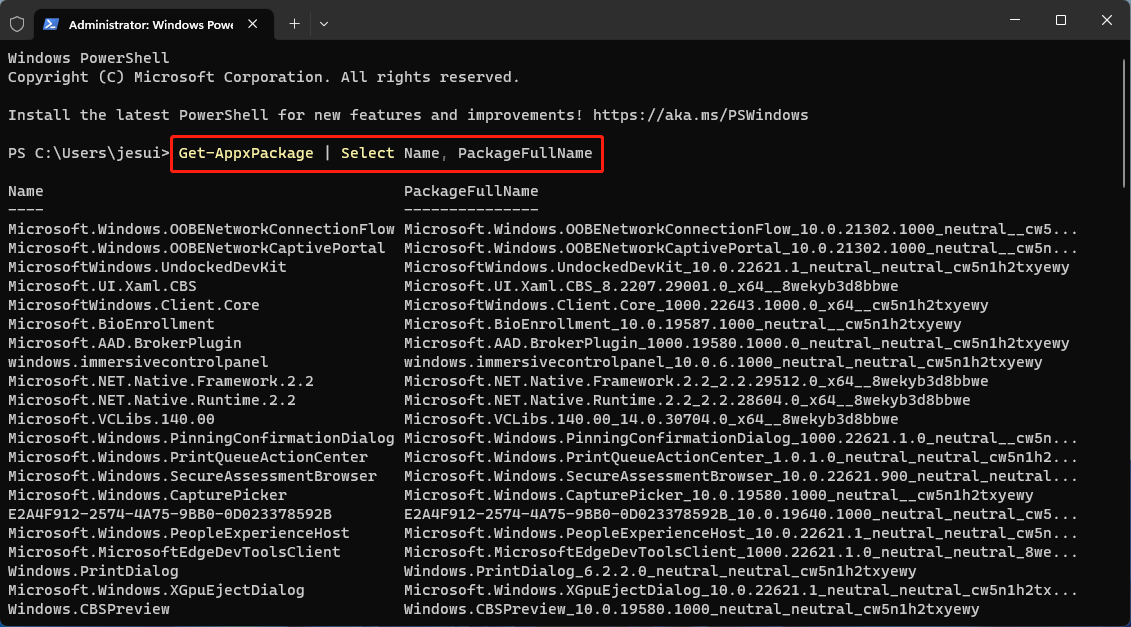Click full name Microsoft.NET.Native.Framework.2.2_2.2.29512.0

coord(696,381)
